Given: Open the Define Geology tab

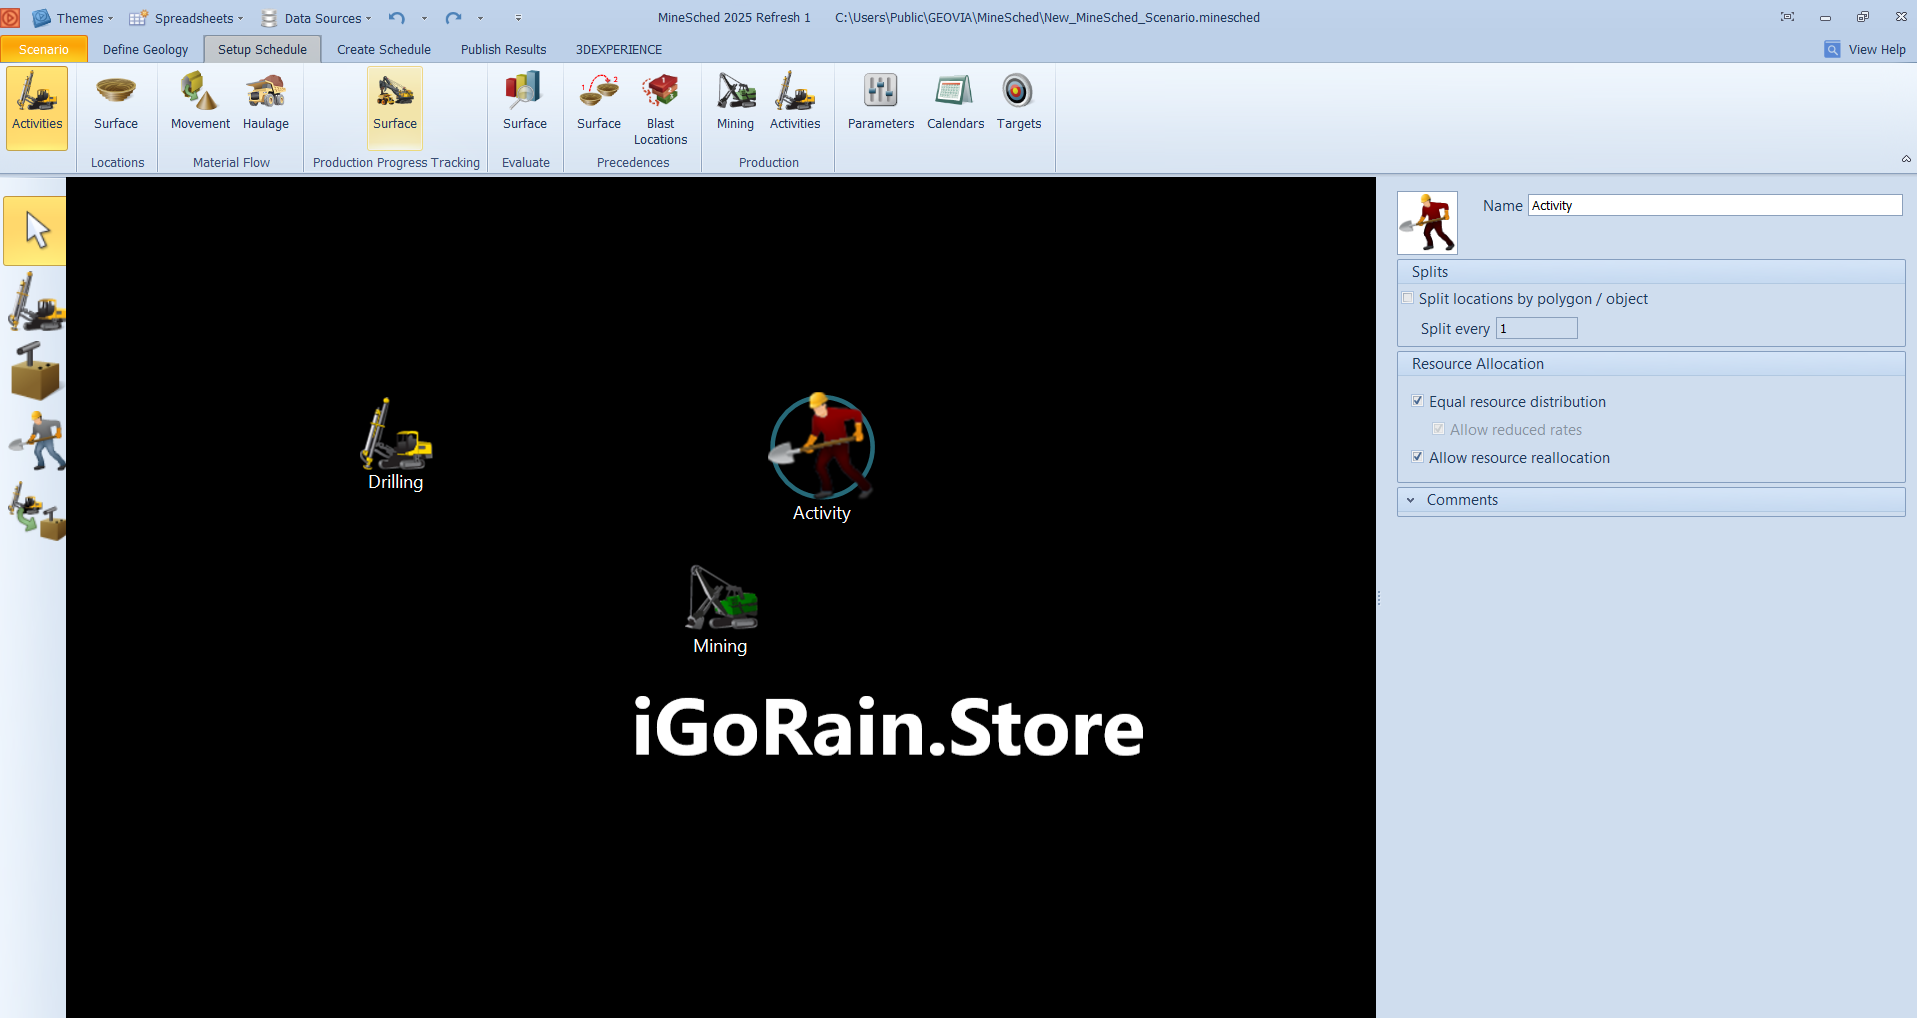Looking at the screenshot, I should click(145, 49).
